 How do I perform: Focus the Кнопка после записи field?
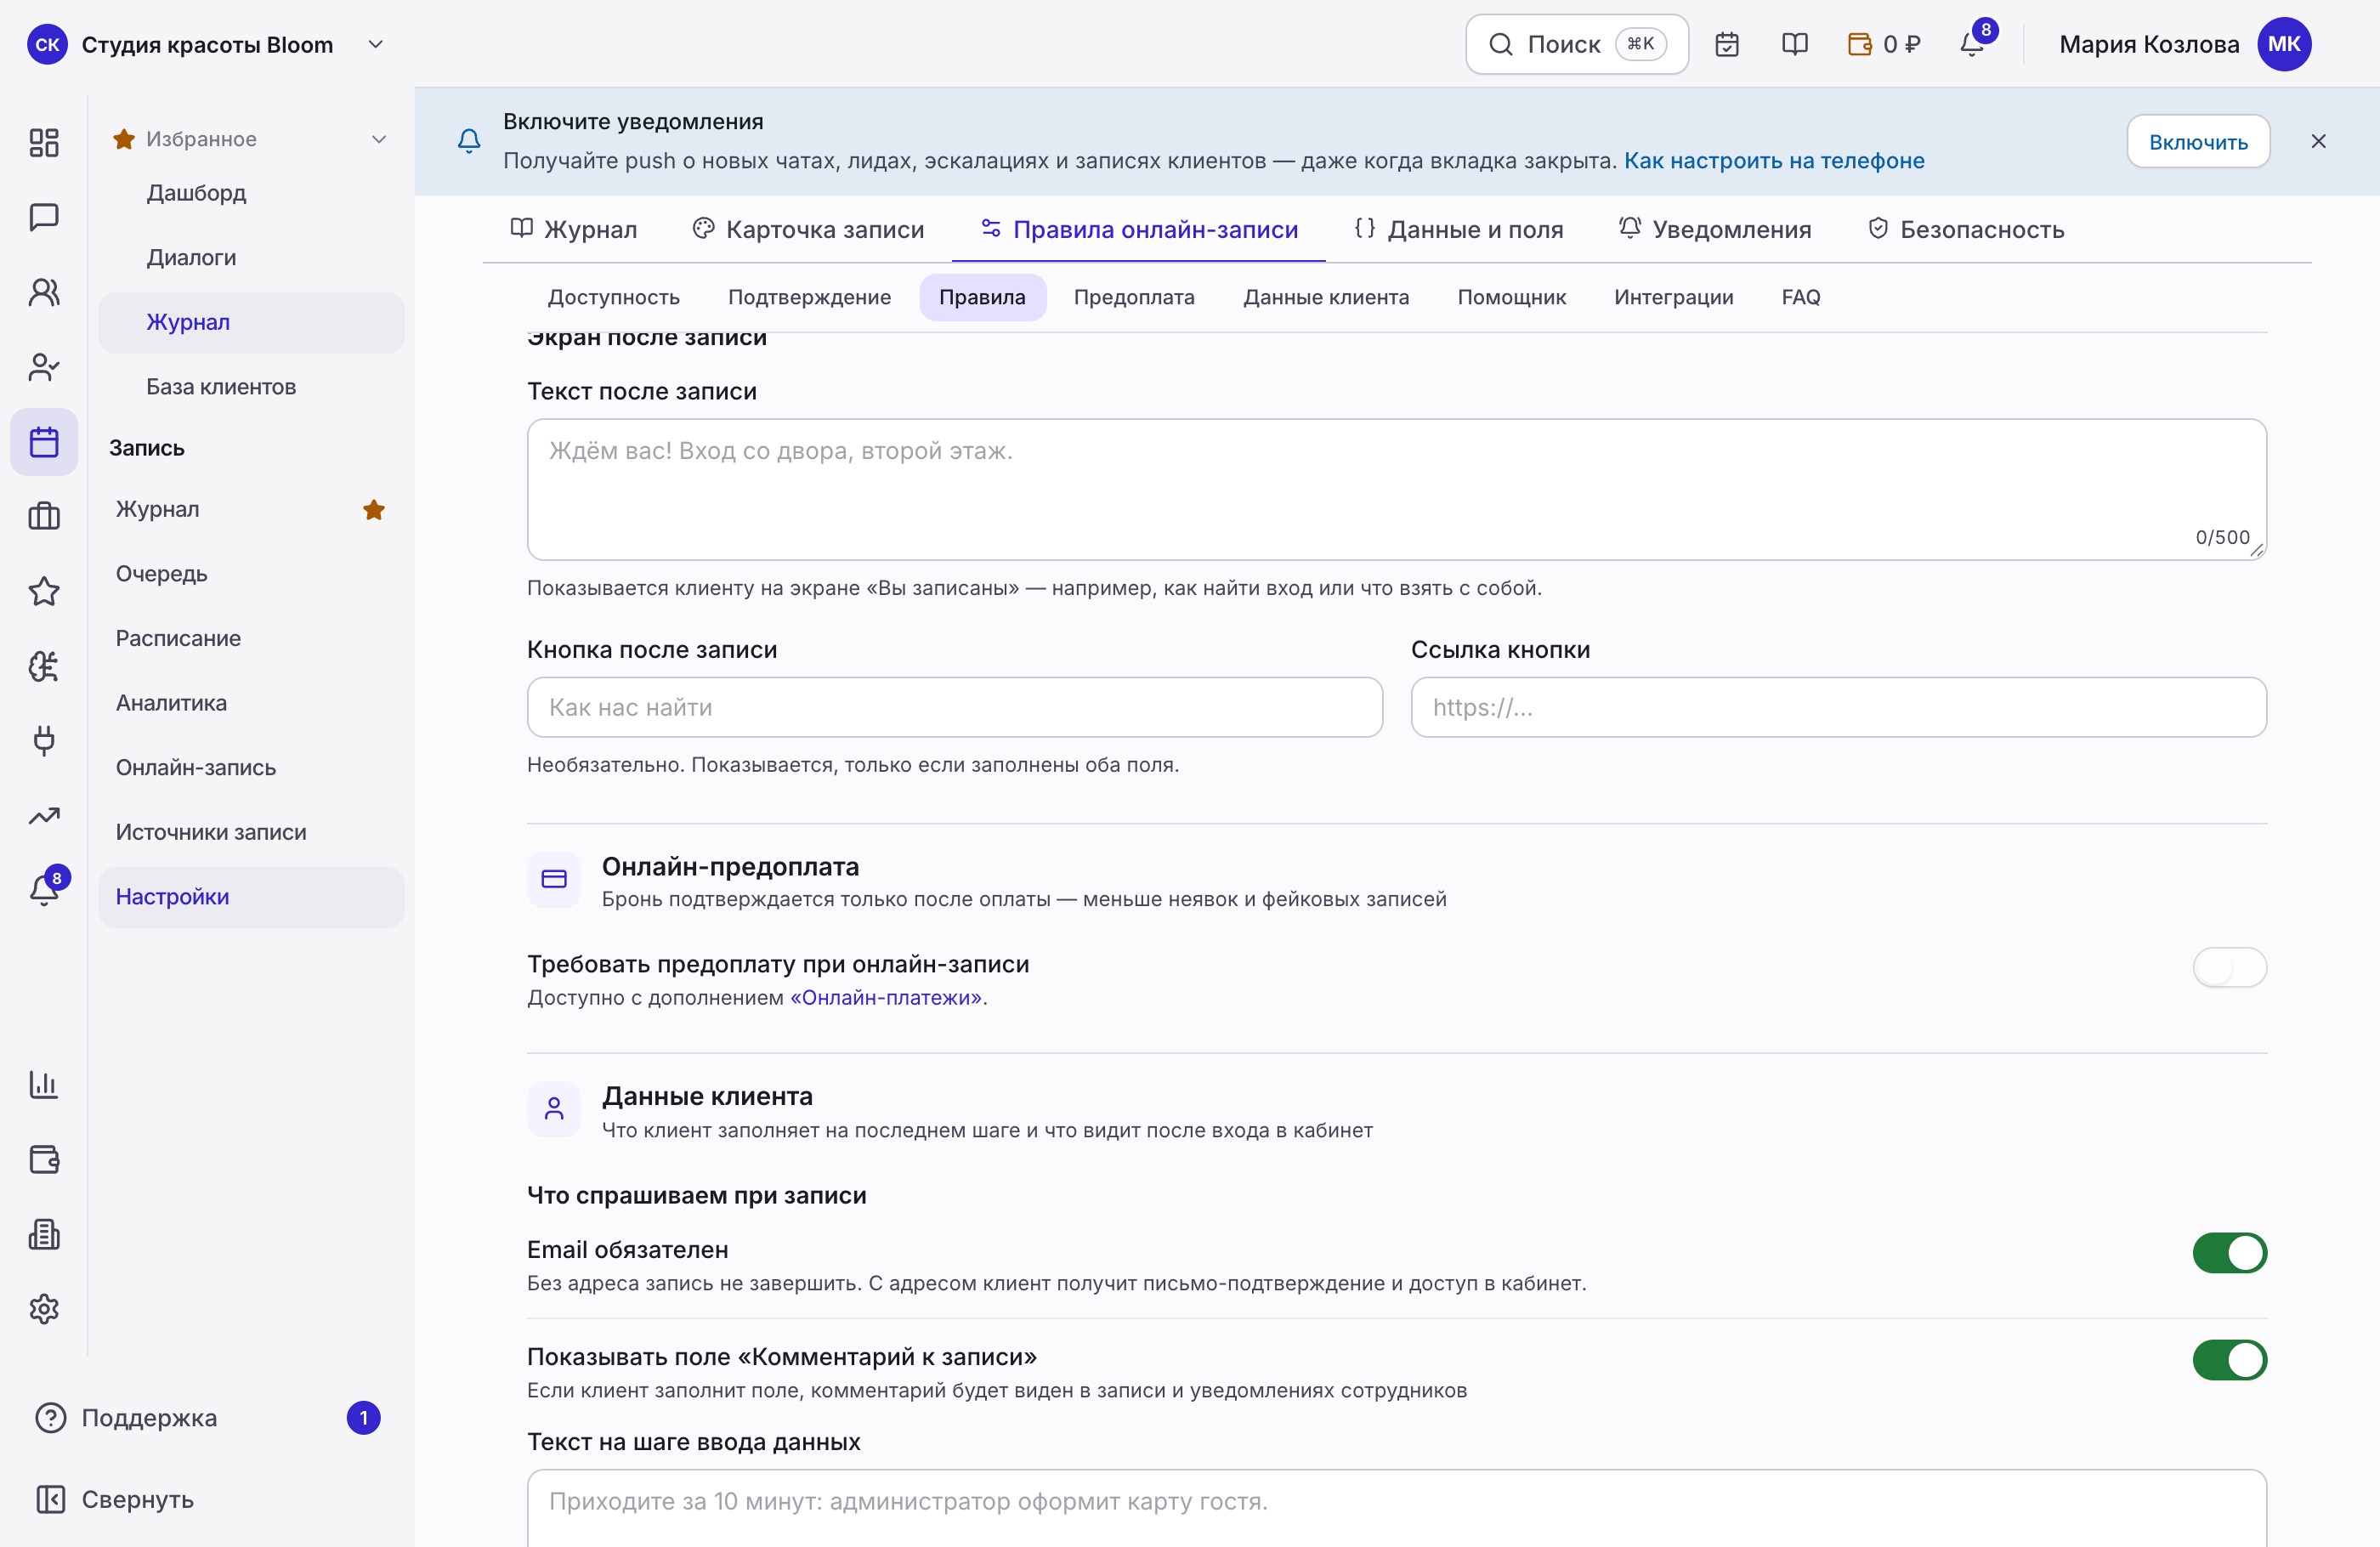tap(954, 708)
